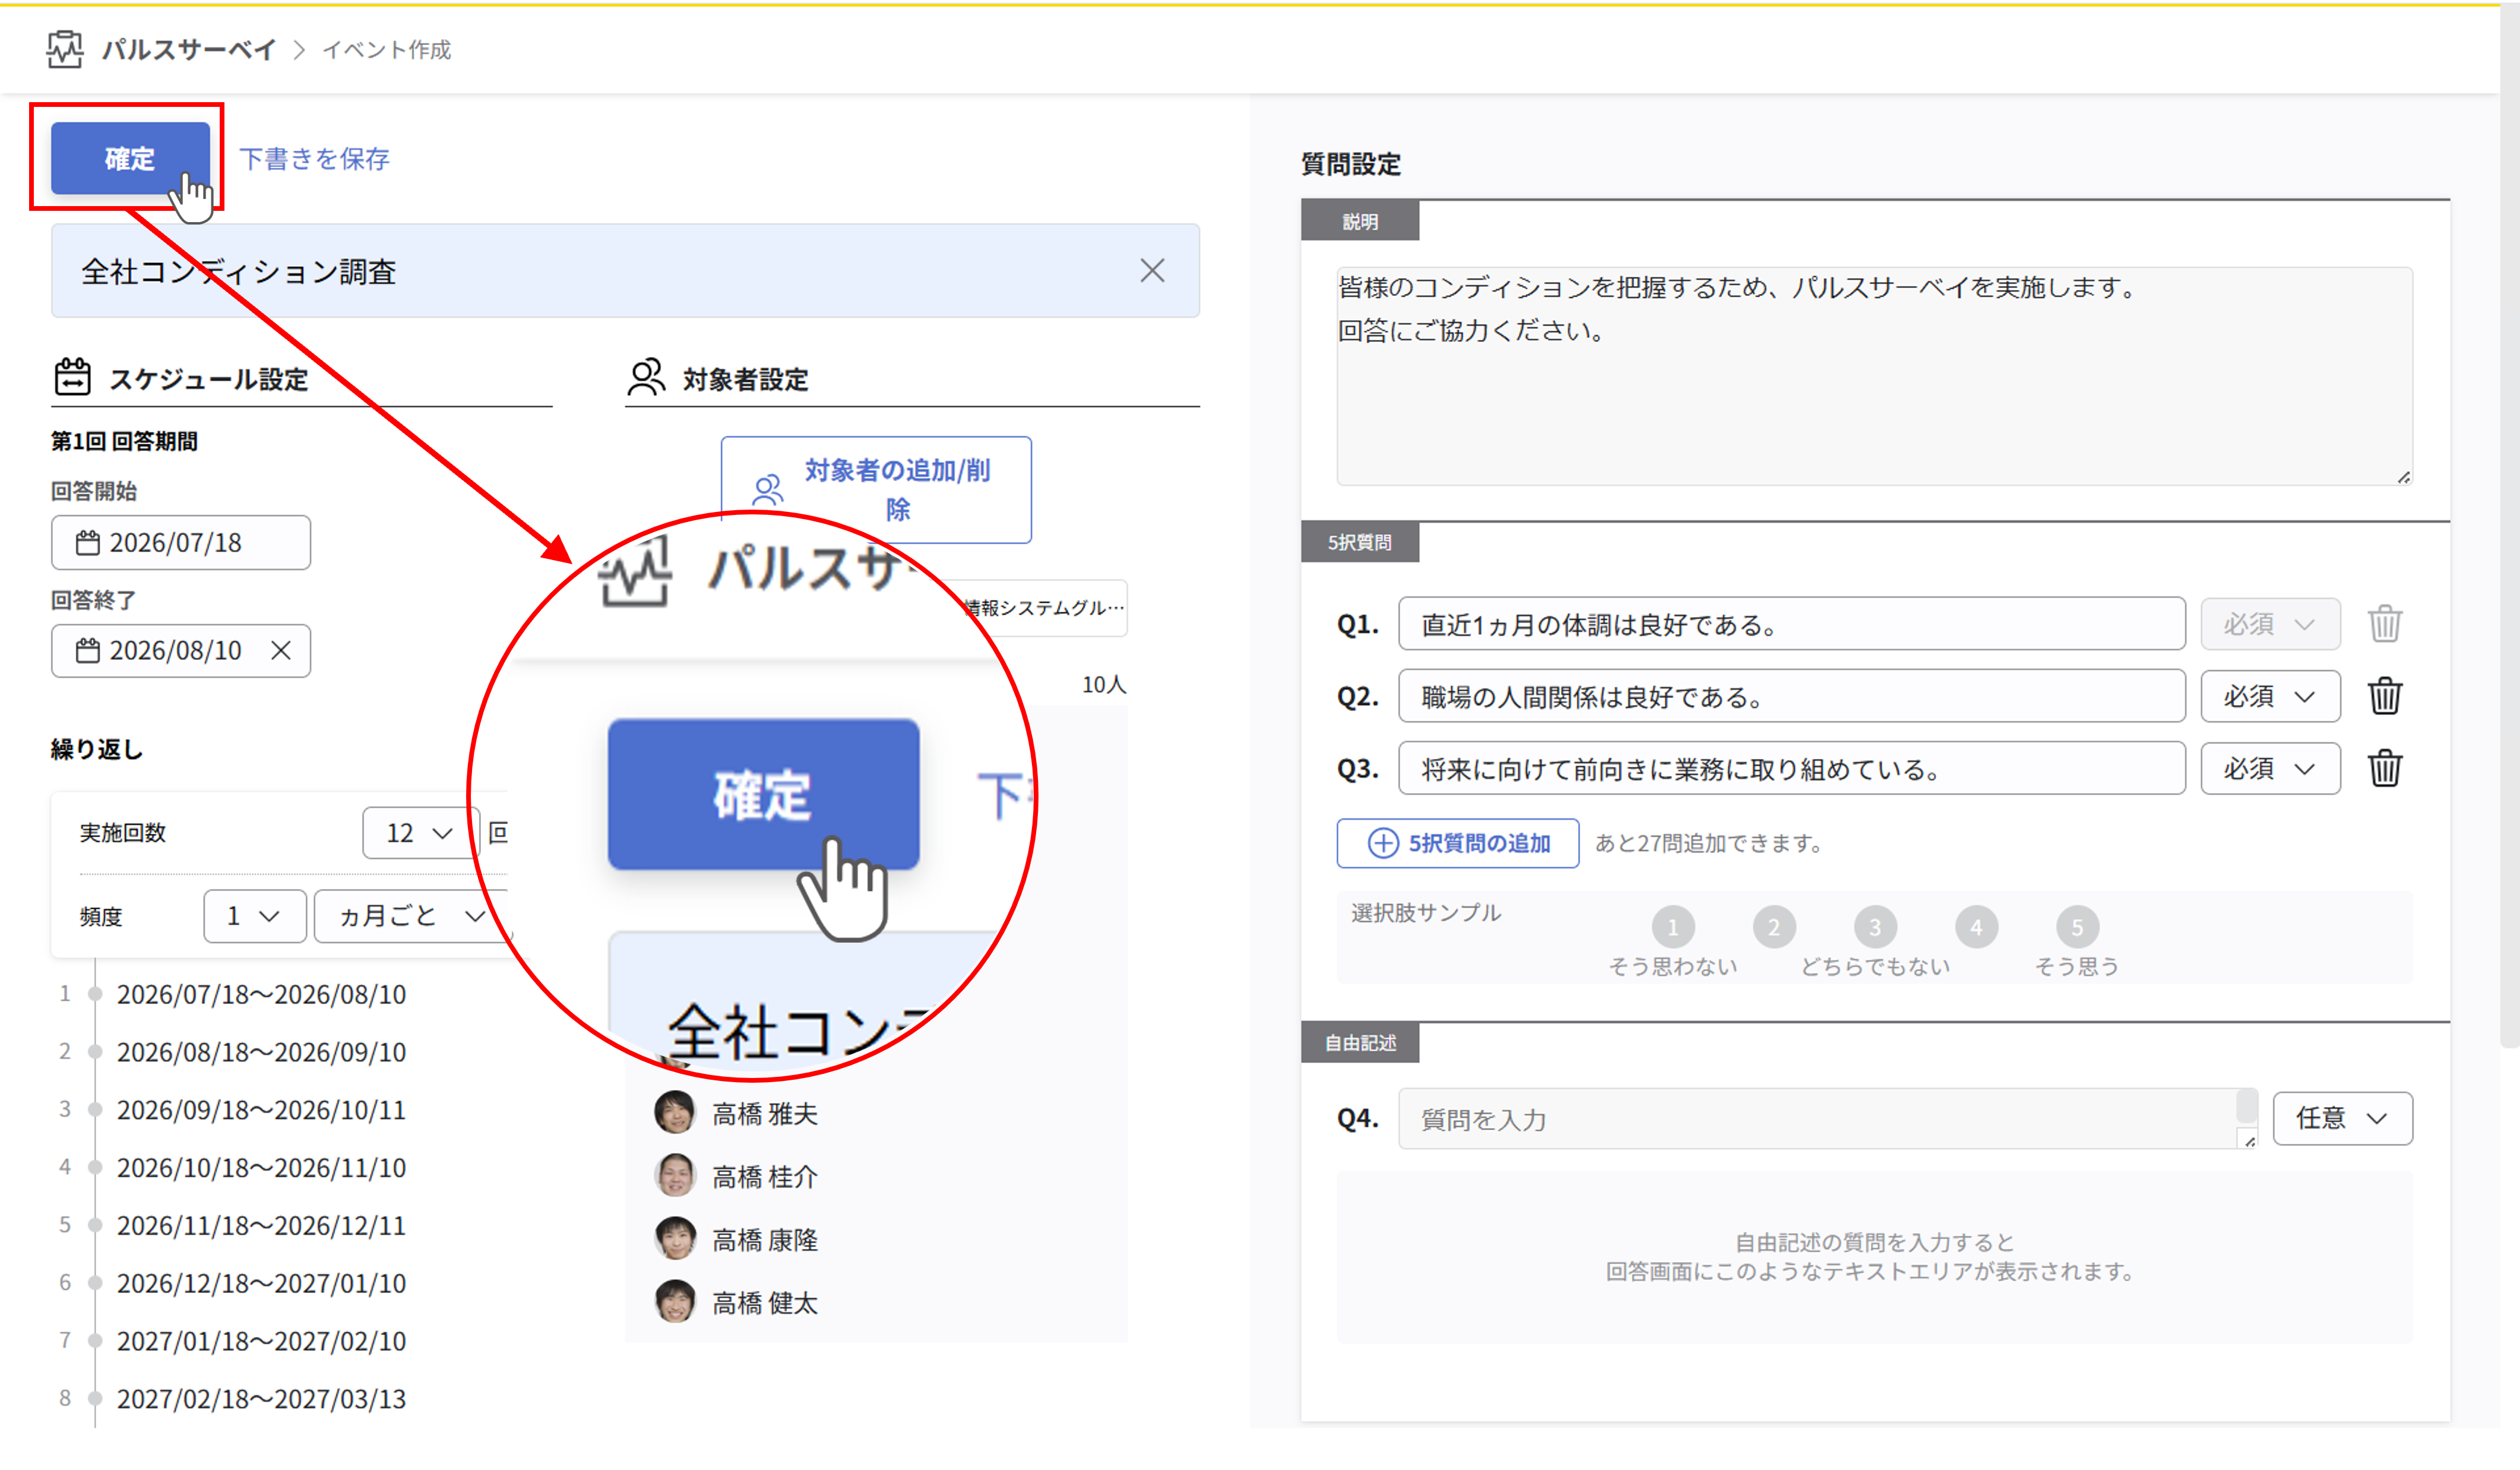Edit Q1 question 直近1ヵ月の体調は良好である。

coord(1791,624)
